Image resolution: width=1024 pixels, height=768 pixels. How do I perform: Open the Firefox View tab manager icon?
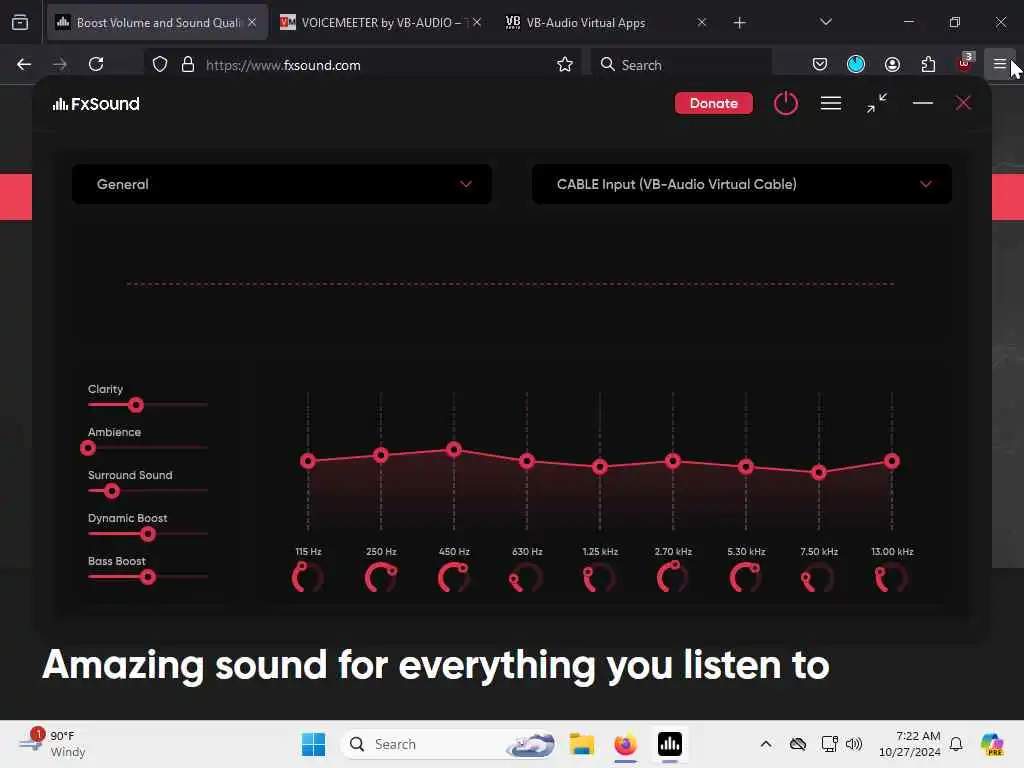click(20, 22)
